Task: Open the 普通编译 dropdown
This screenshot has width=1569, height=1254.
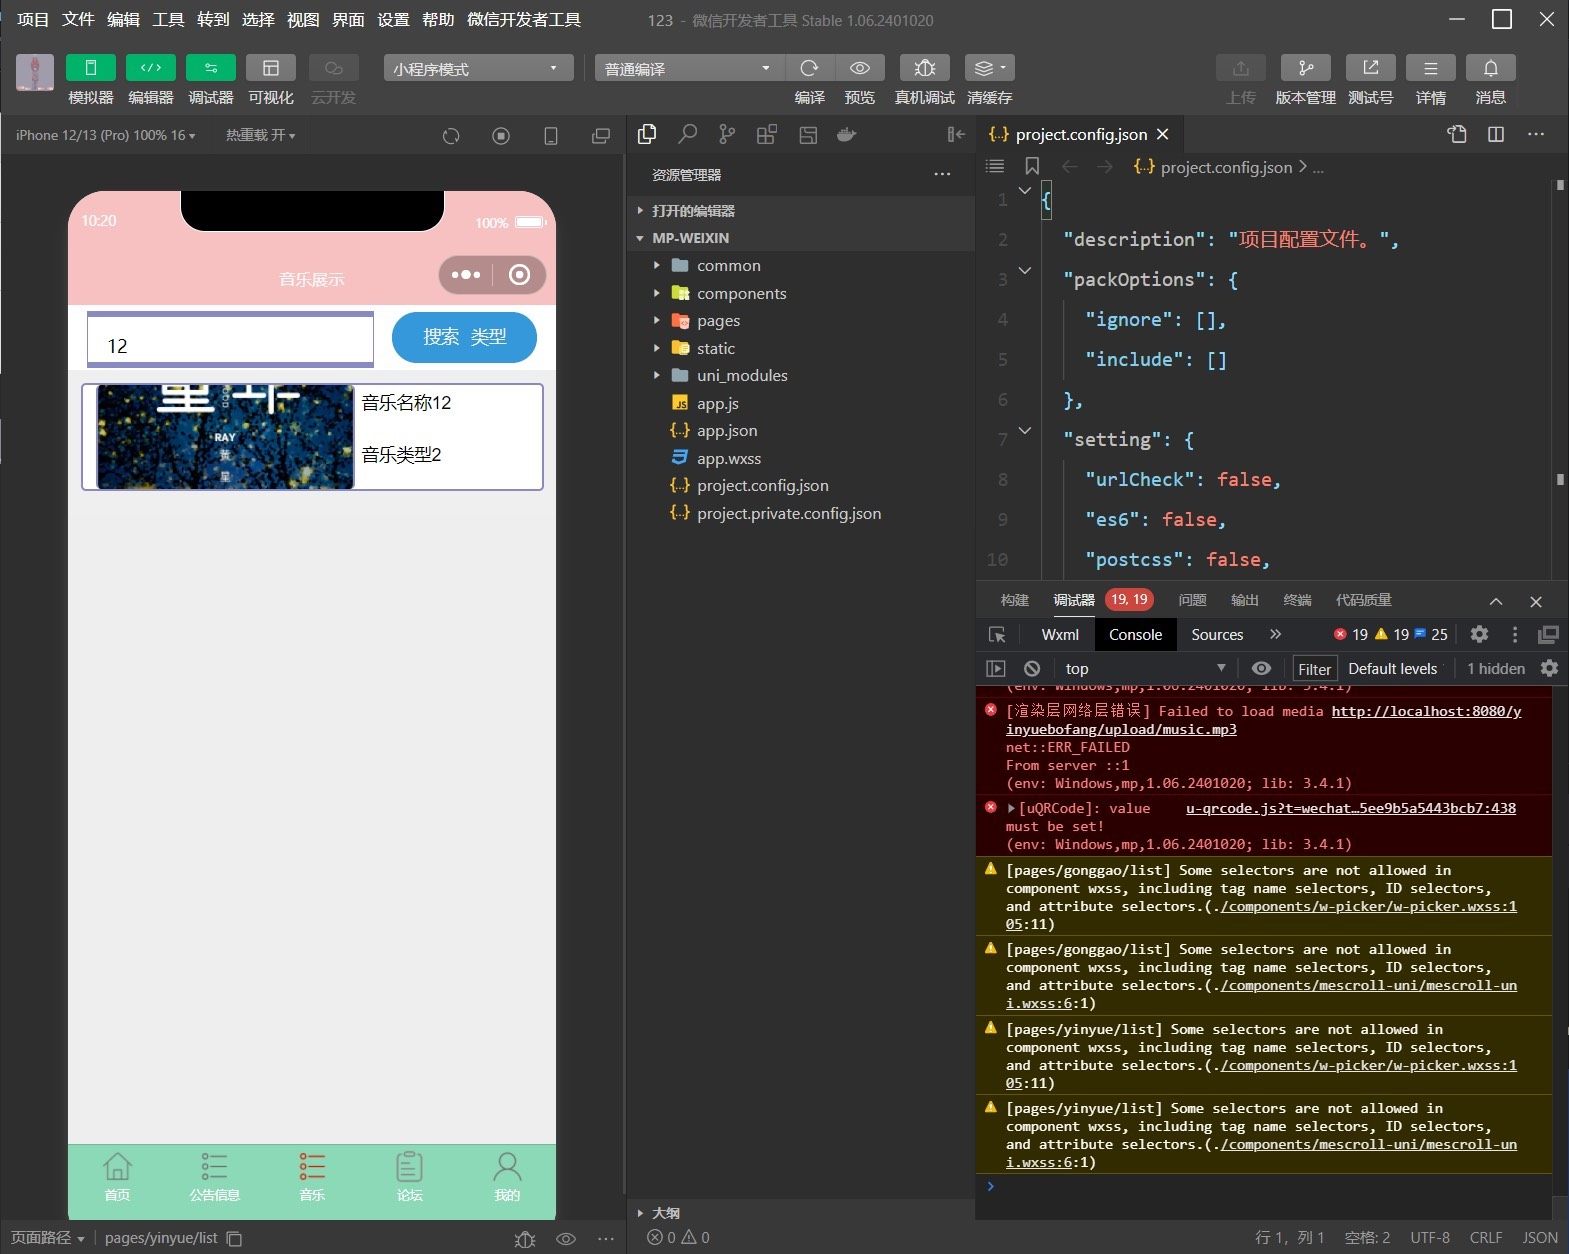Action: [x=687, y=68]
